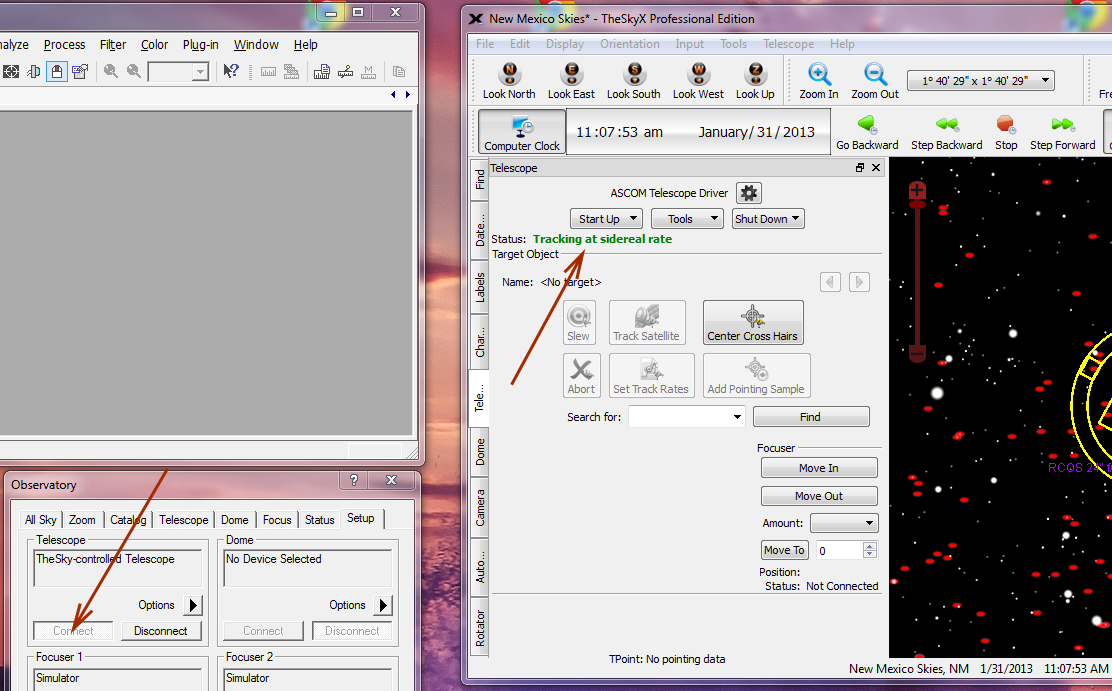
Task: Toggle the highlighted observatory dome toolbar icon
Action: pyautogui.click(x=57, y=72)
